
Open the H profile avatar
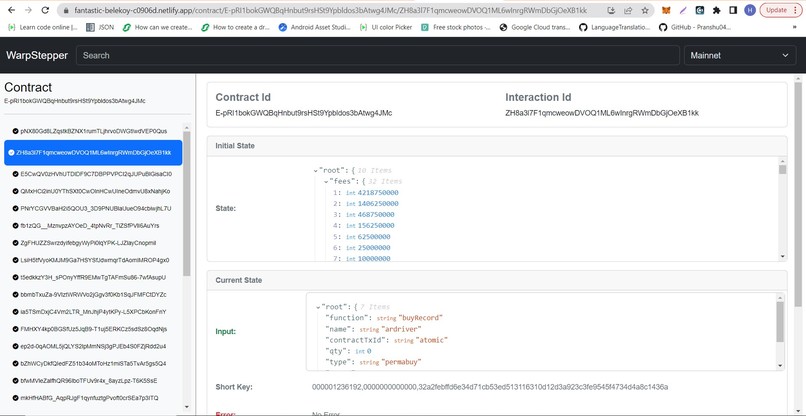(750, 10)
